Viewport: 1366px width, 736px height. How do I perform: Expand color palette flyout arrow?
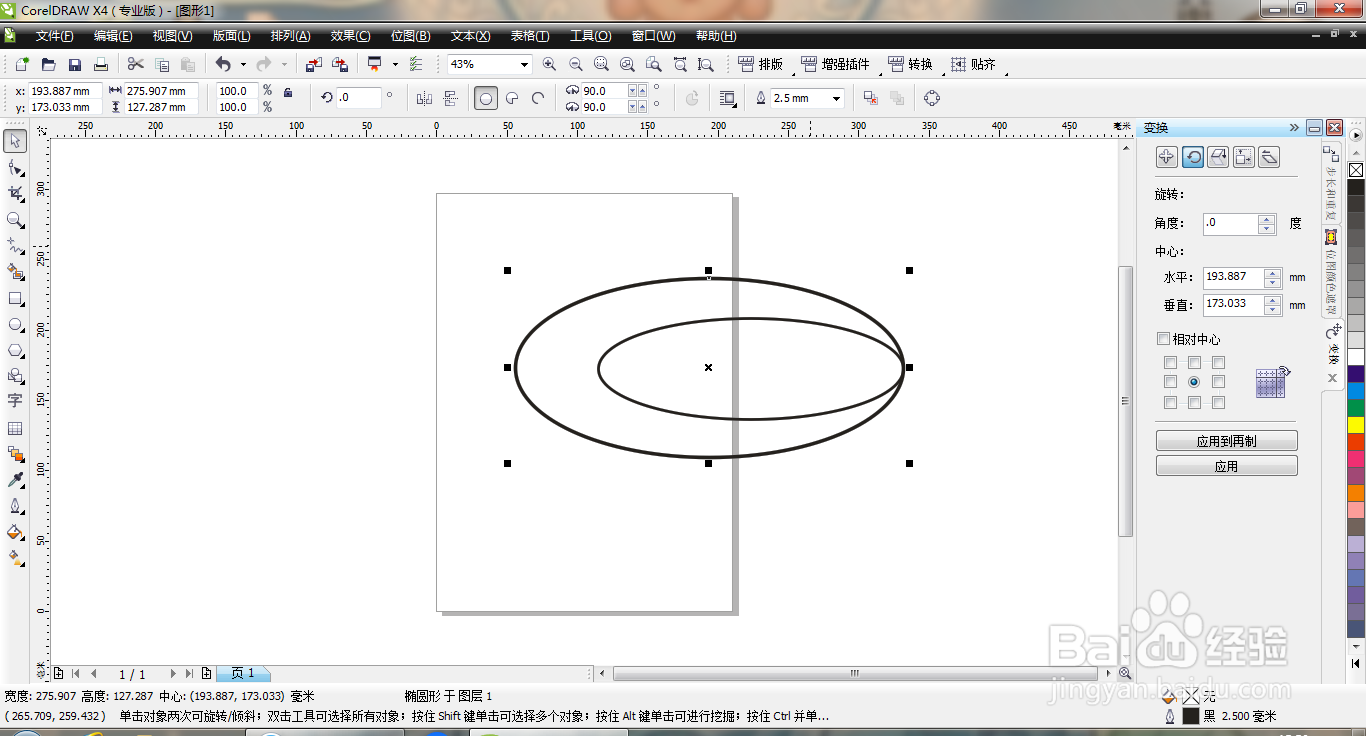point(1356,134)
